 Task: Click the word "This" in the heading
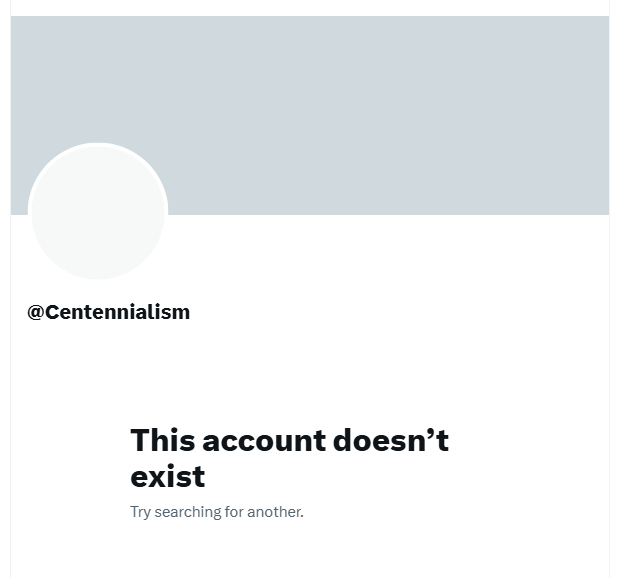[x=163, y=440]
